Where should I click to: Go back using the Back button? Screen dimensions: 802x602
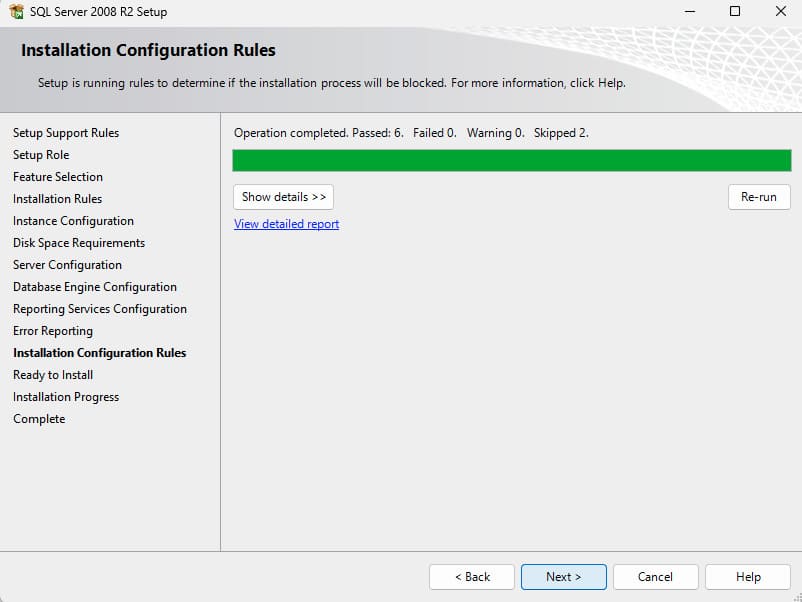click(x=472, y=577)
